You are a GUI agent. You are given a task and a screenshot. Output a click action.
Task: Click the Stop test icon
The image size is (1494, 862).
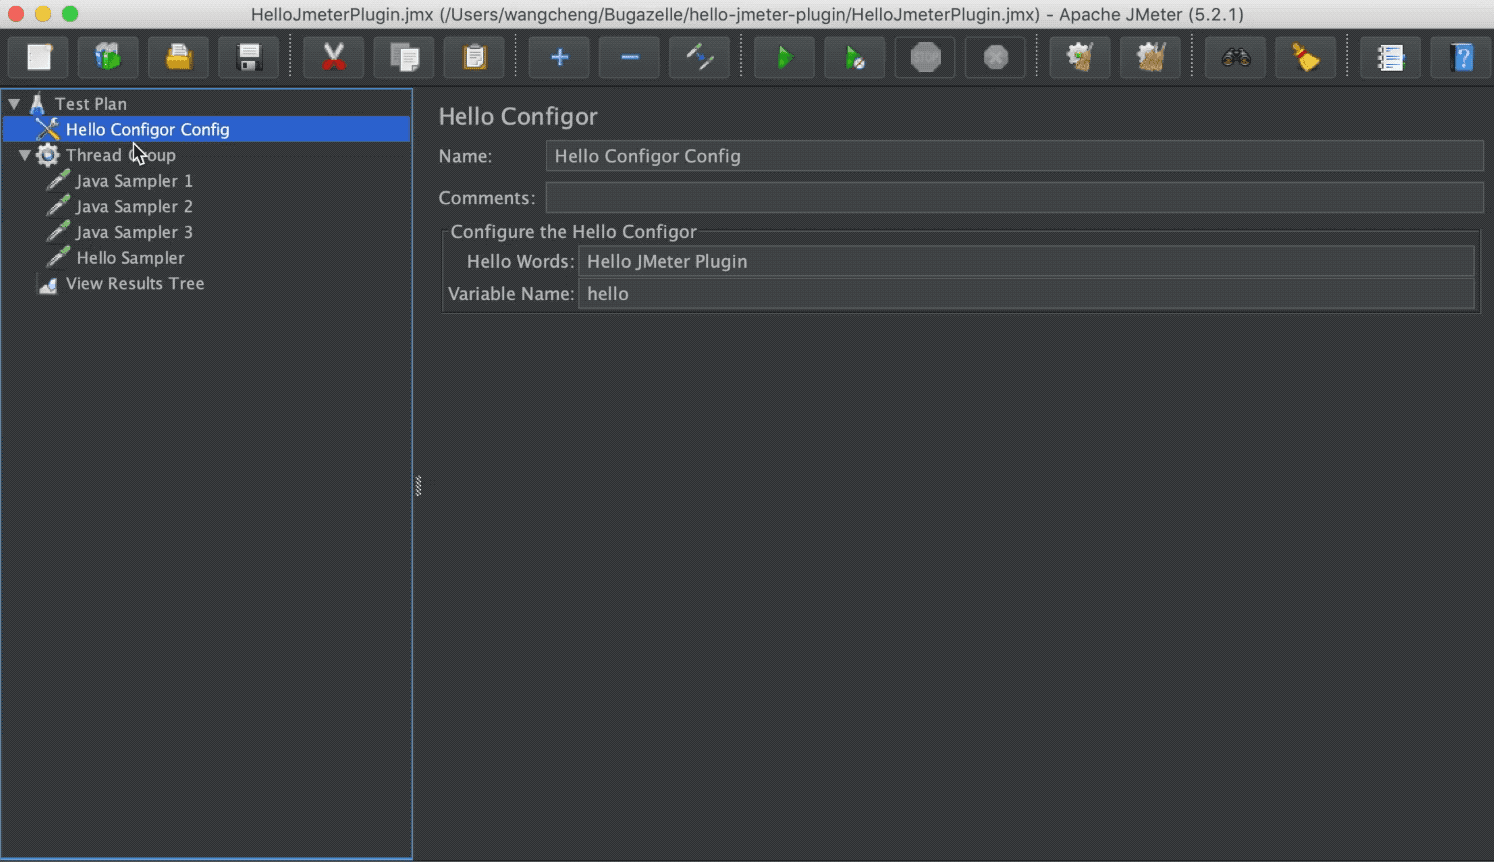(925, 57)
